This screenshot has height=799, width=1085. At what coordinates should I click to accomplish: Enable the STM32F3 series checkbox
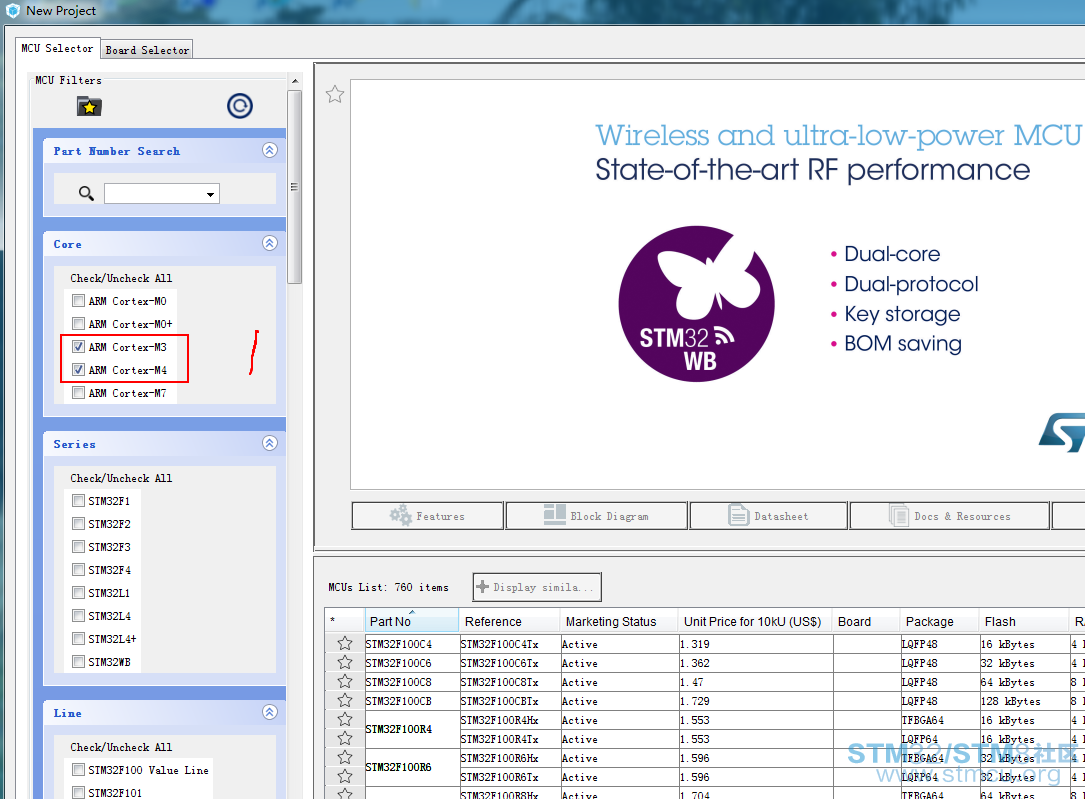click(78, 547)
